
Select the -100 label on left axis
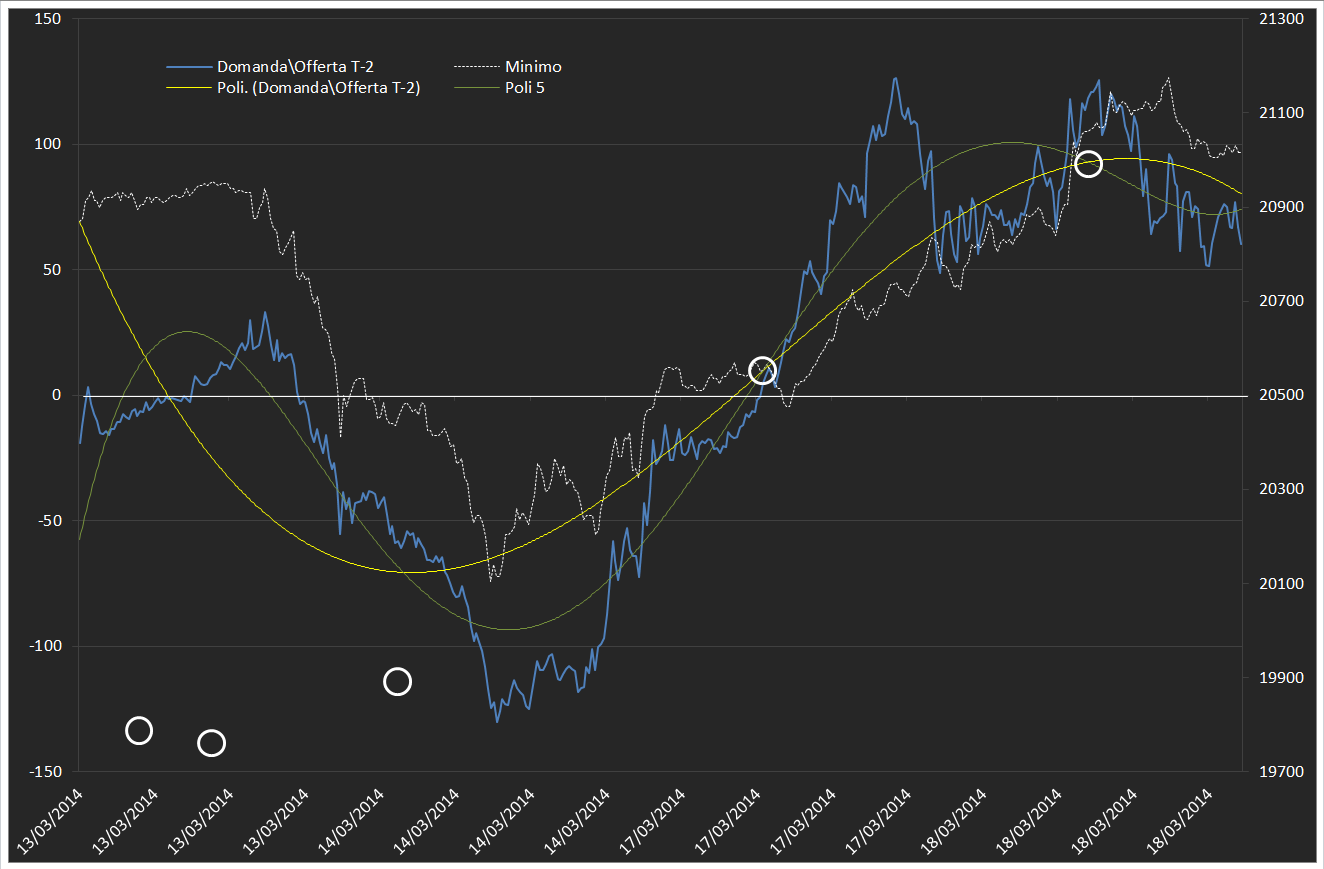pos(45,646)
